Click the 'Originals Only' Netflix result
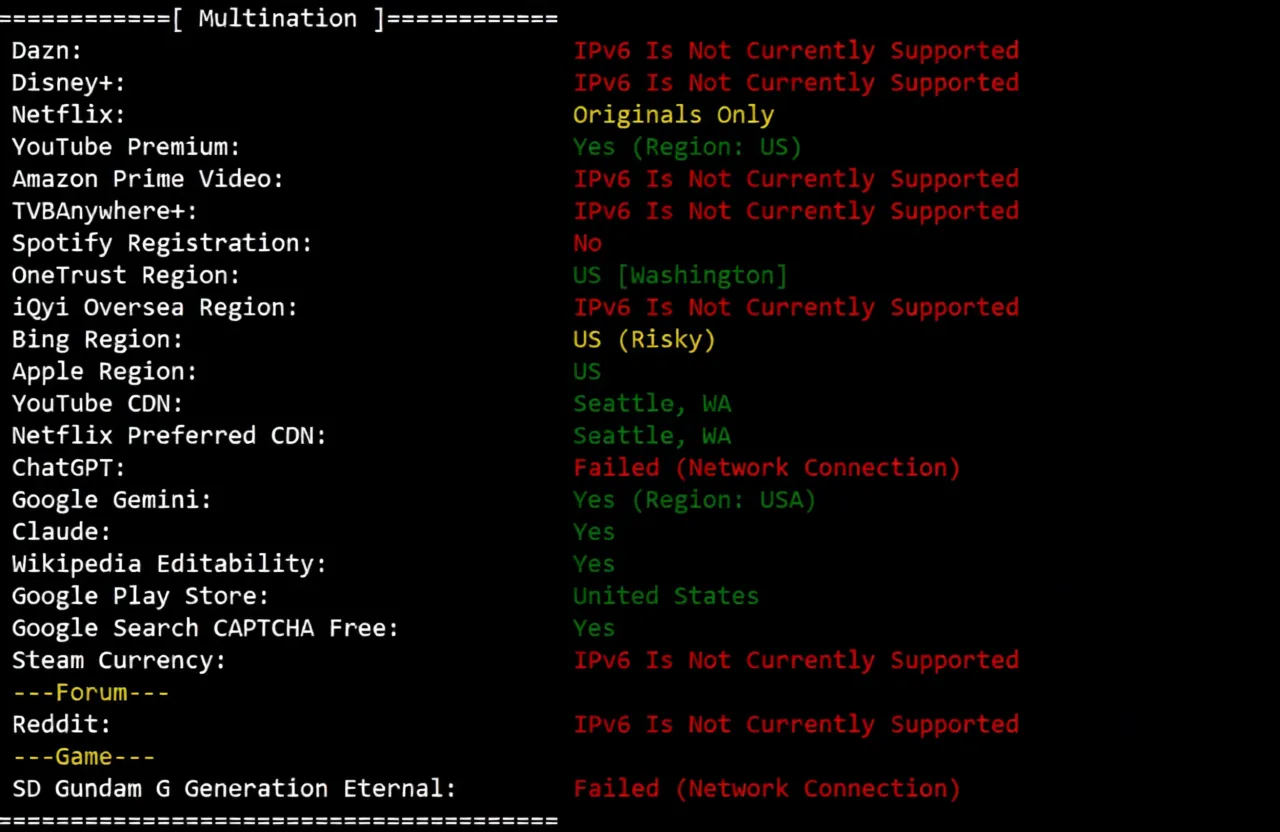 pyautogui.click(x=673, y=115)
